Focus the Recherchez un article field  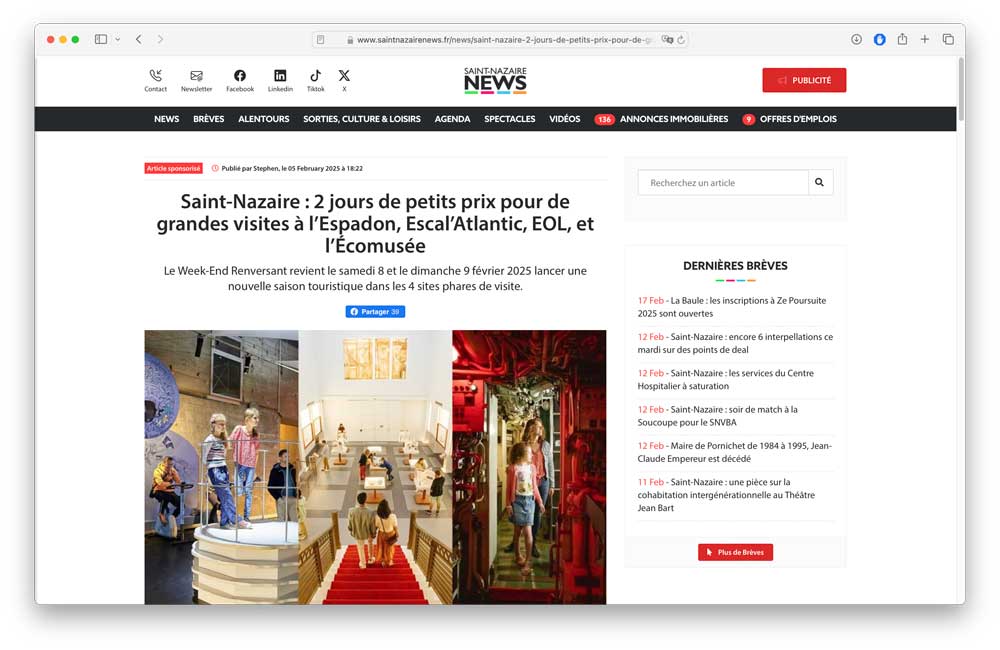point(722,183)
